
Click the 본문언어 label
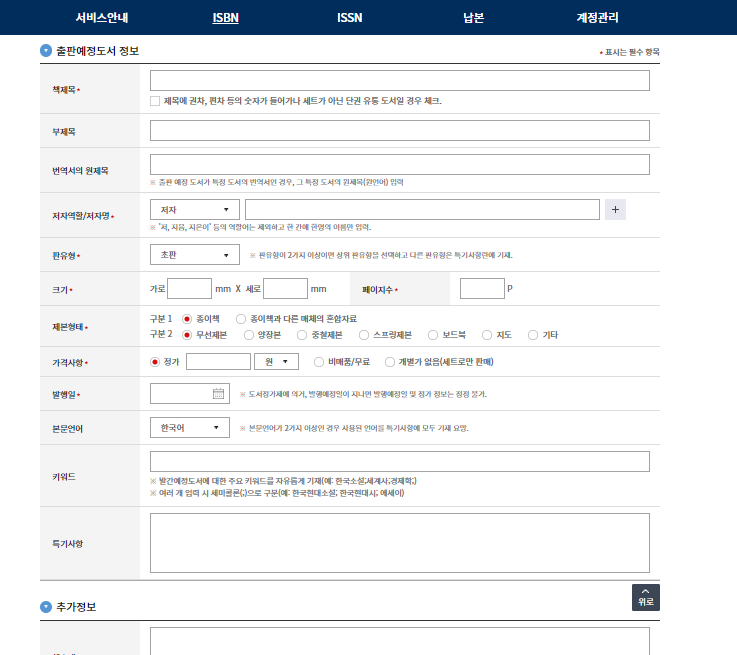(x=67, y=429)
